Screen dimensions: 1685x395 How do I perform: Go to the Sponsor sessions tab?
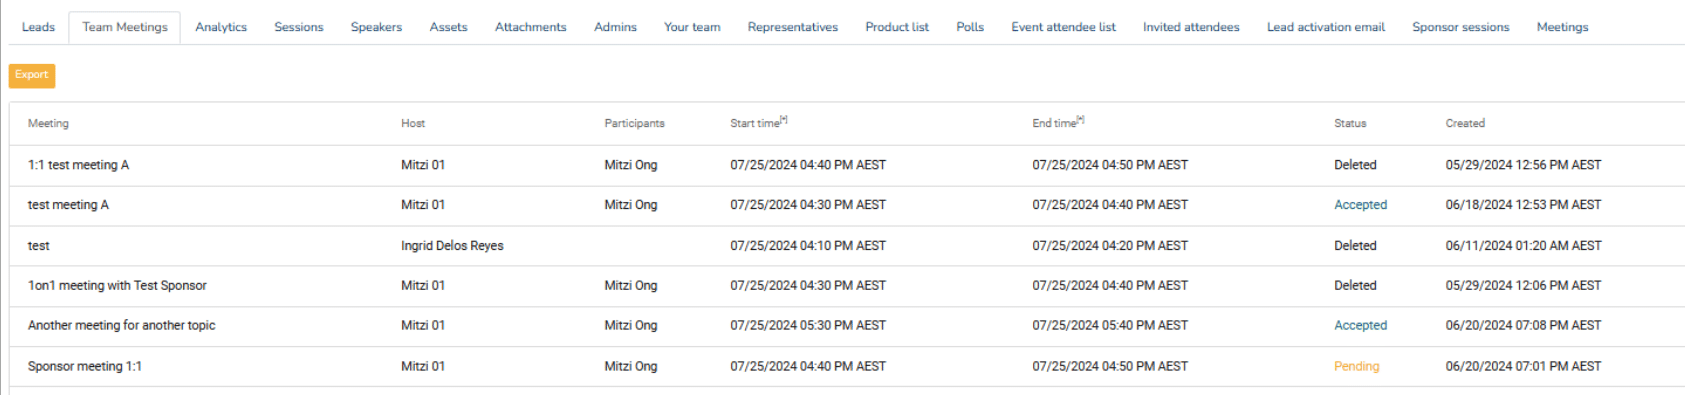(1461, 27)
